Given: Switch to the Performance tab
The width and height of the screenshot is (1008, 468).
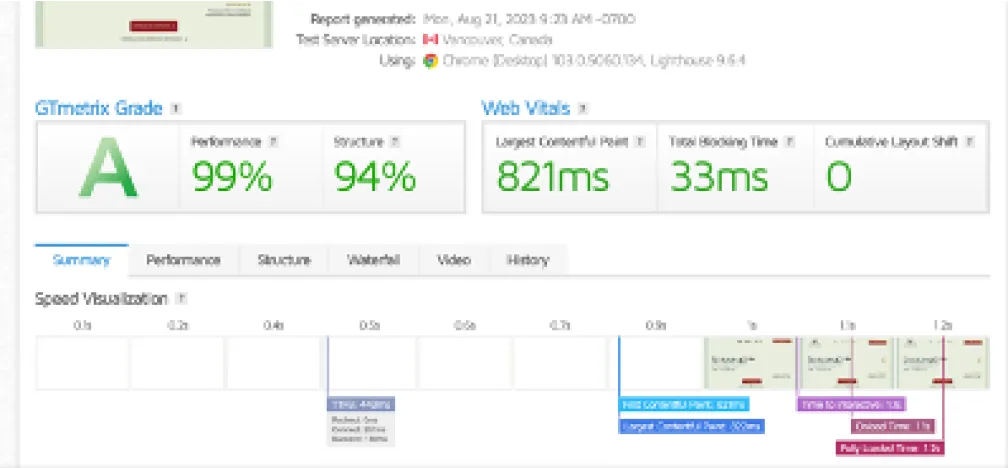Looking at the screenshot, I should click(183, 260).
